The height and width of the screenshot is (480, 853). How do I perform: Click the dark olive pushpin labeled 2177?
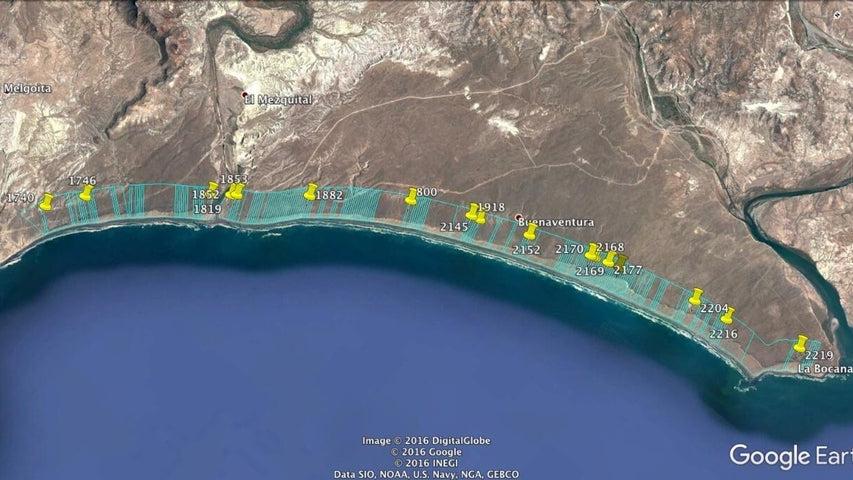pos(622,260)
